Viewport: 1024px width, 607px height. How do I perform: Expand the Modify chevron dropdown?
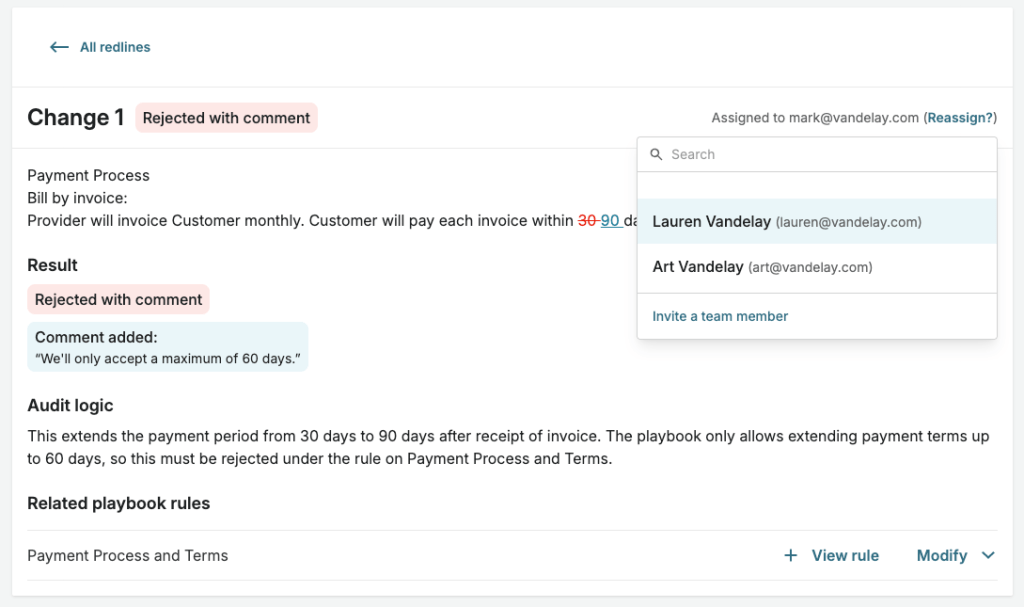coord(988,555)
